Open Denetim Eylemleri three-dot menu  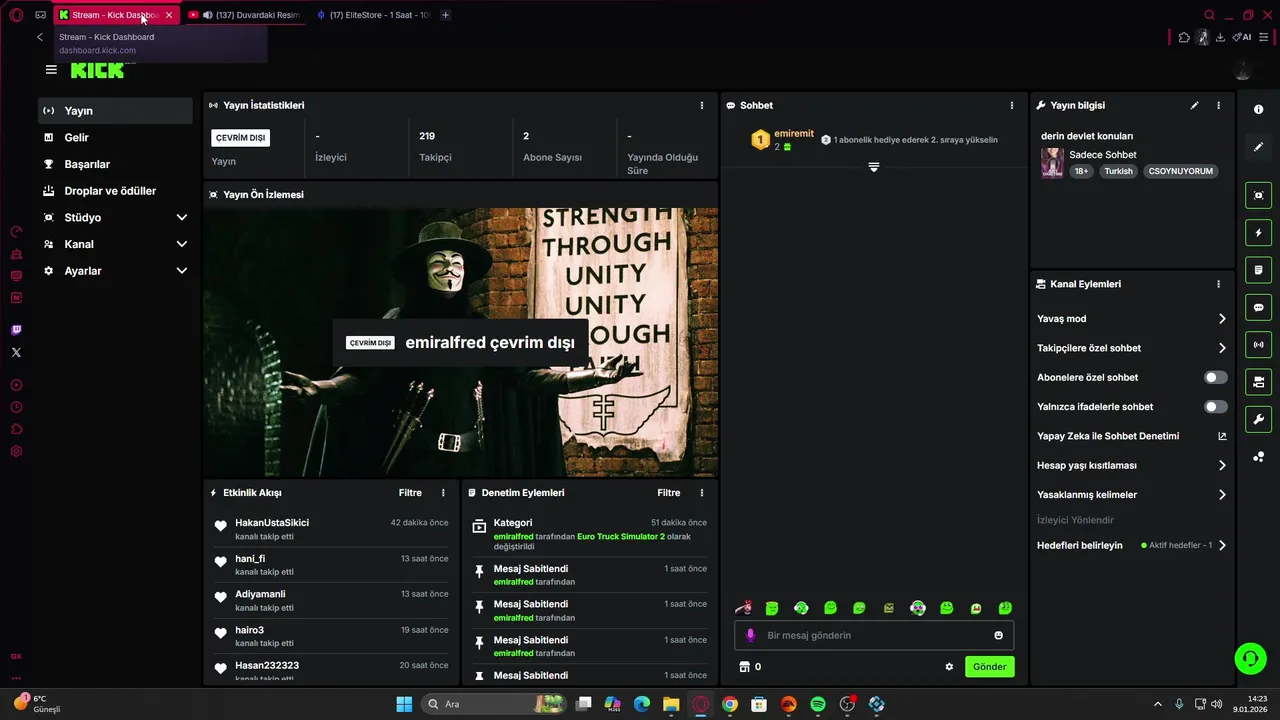pos(702,493)
